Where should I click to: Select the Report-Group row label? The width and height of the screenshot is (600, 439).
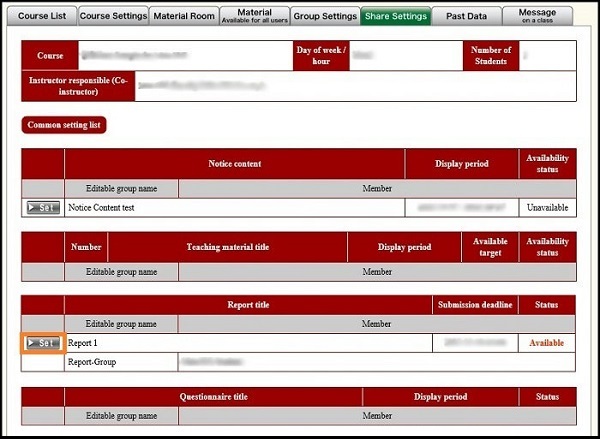(94, 361)
